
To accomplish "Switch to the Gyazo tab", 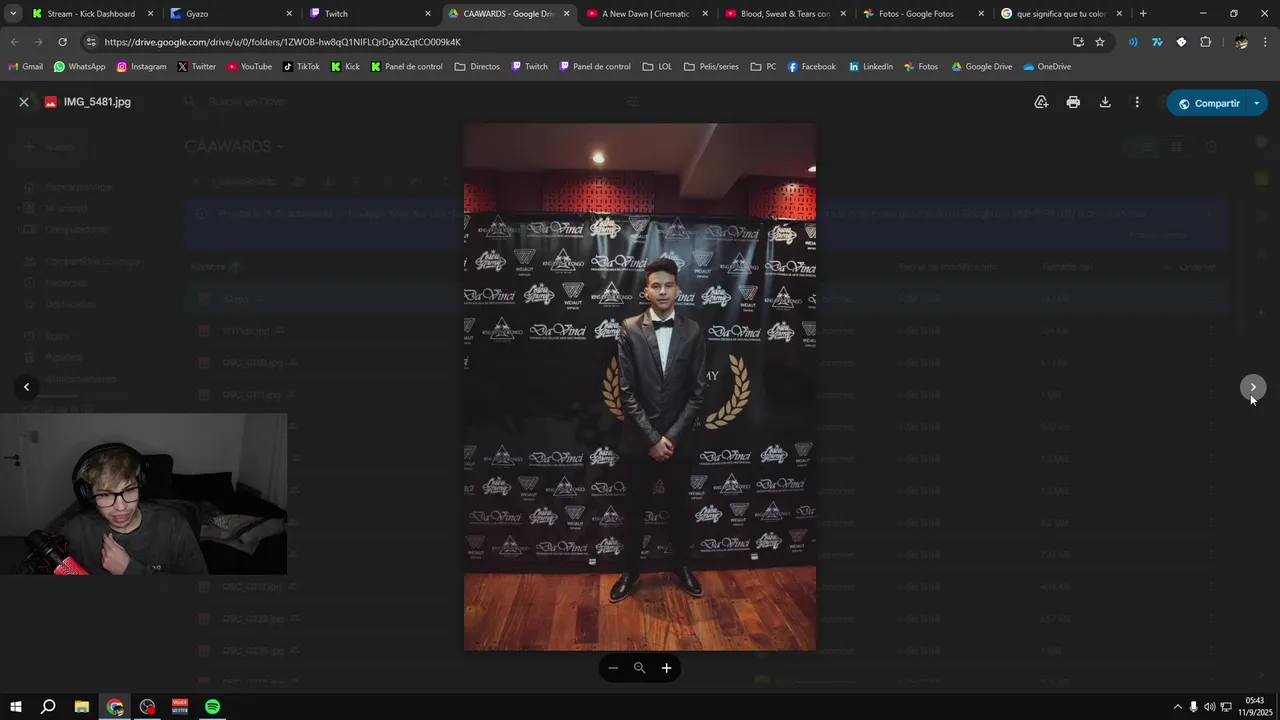I will [230, 14].
